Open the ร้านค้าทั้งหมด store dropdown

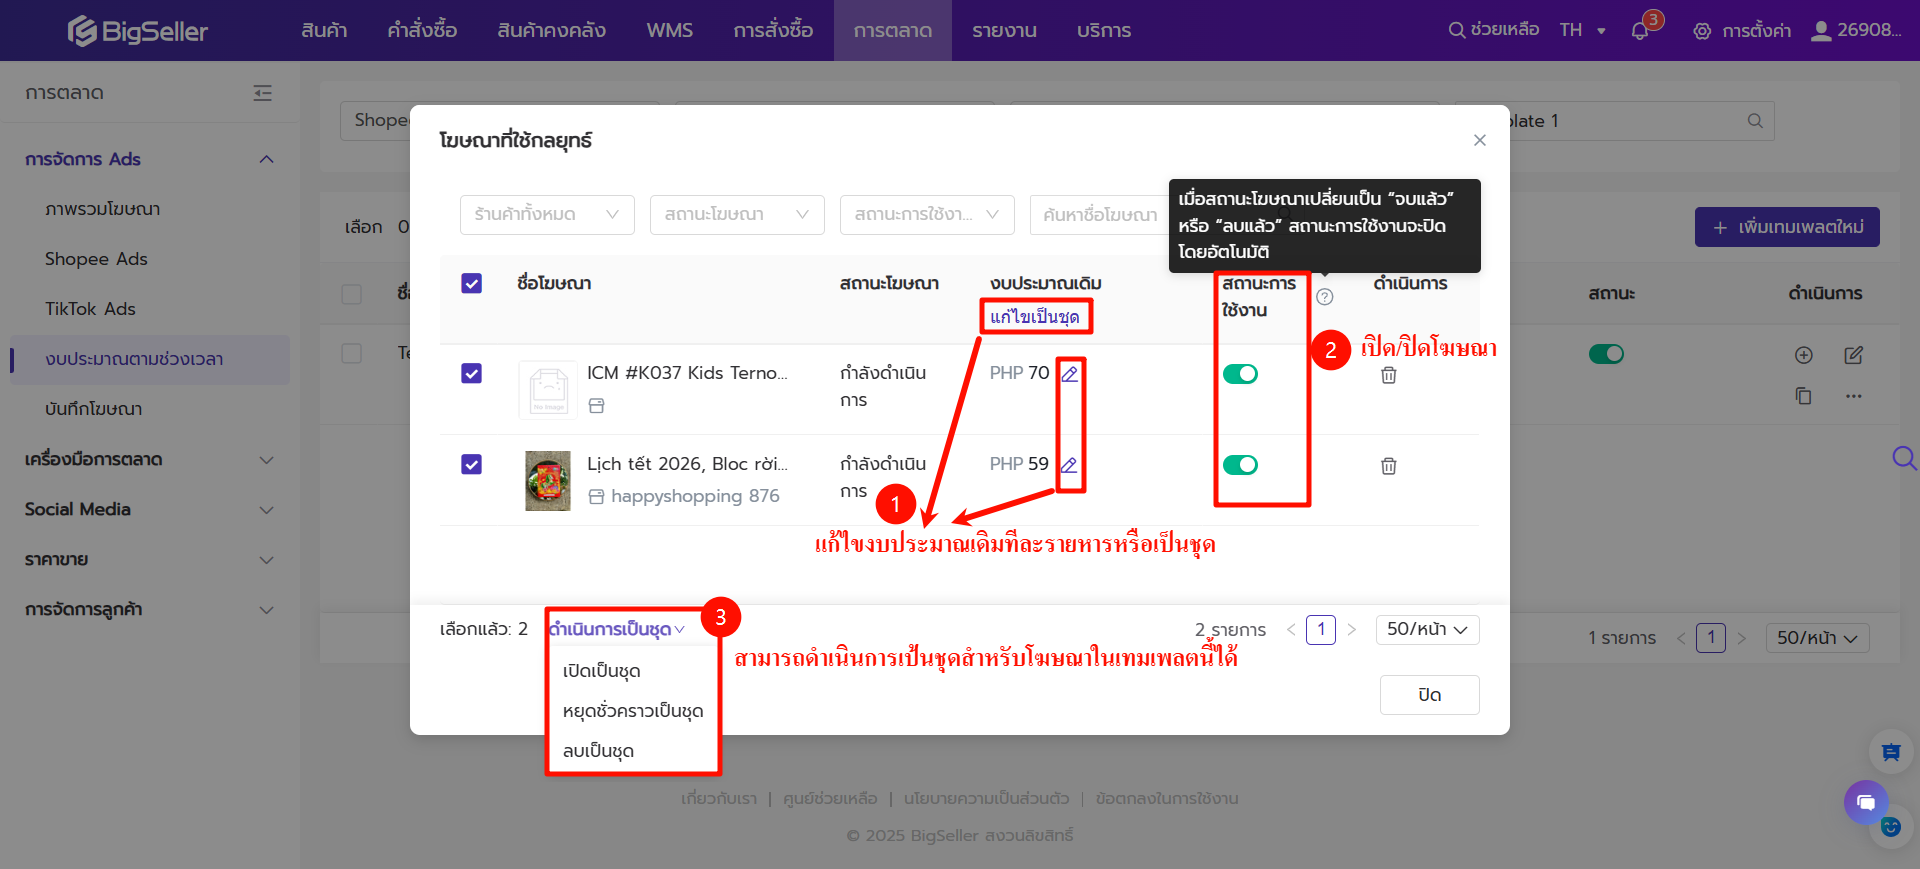pyautogui.click(x=547, y=215)
